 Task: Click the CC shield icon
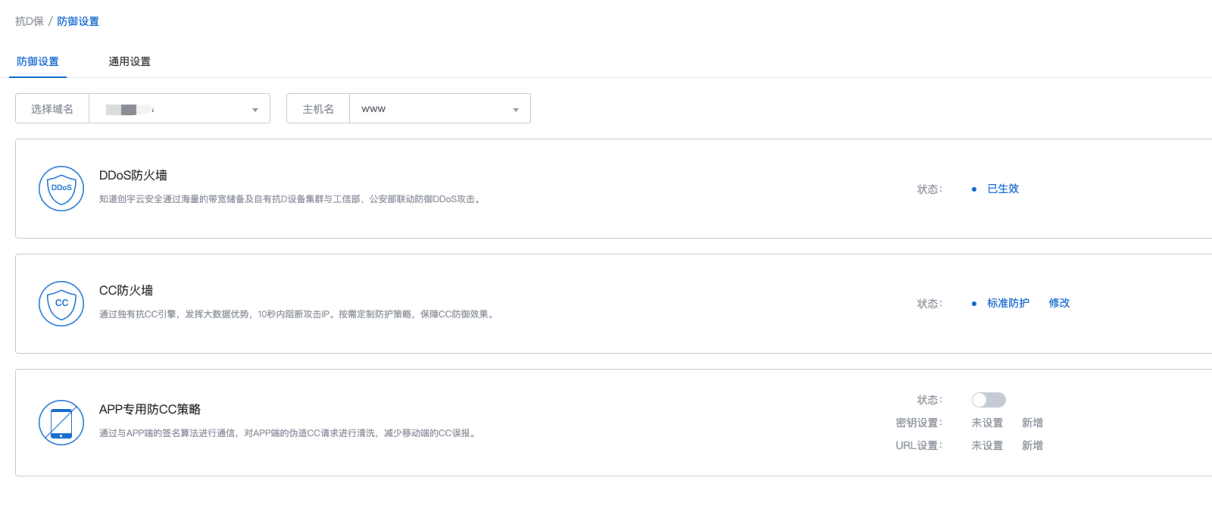coord(61,303)
